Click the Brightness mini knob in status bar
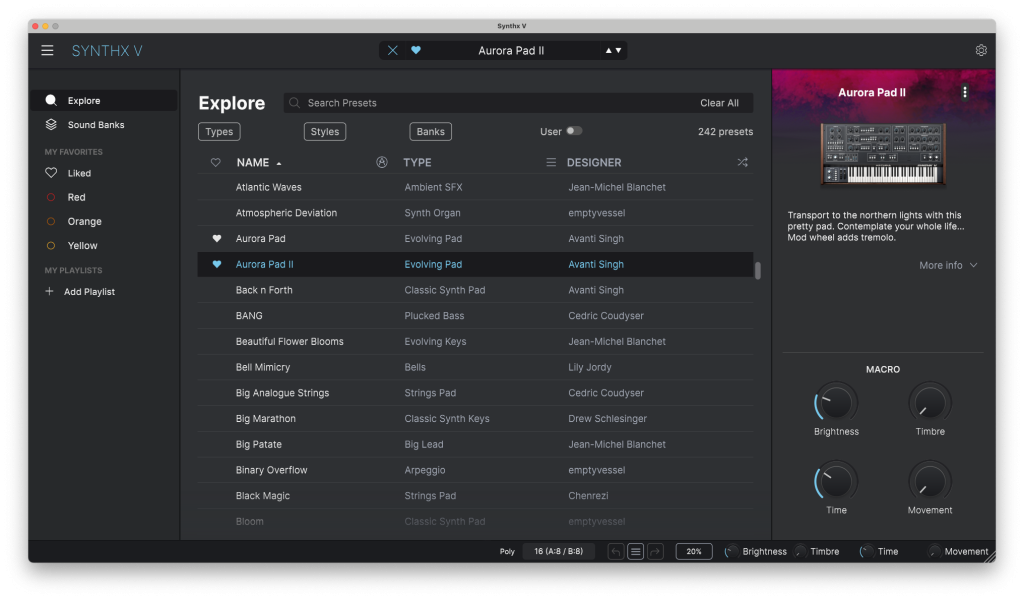 tap(731, 552)
